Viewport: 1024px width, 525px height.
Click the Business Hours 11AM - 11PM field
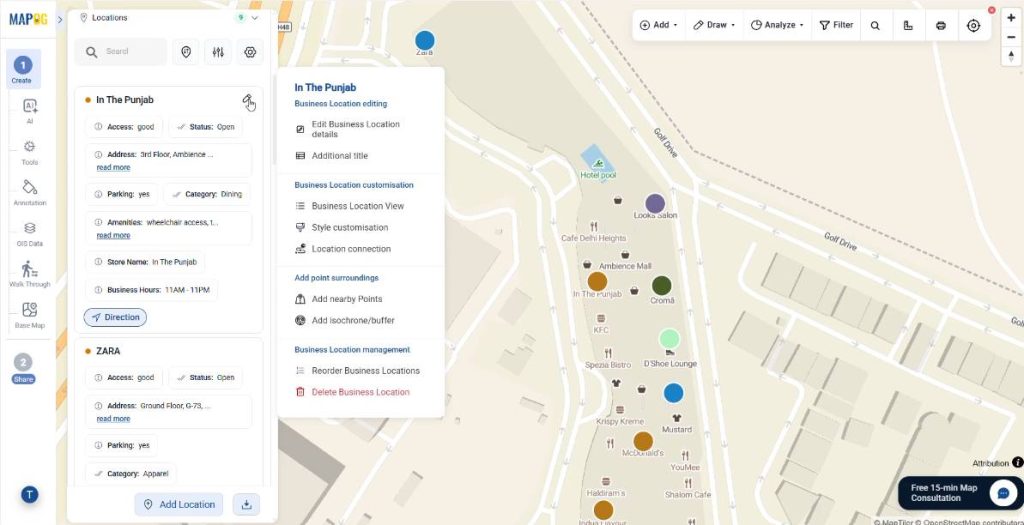(x=152, y=290)
